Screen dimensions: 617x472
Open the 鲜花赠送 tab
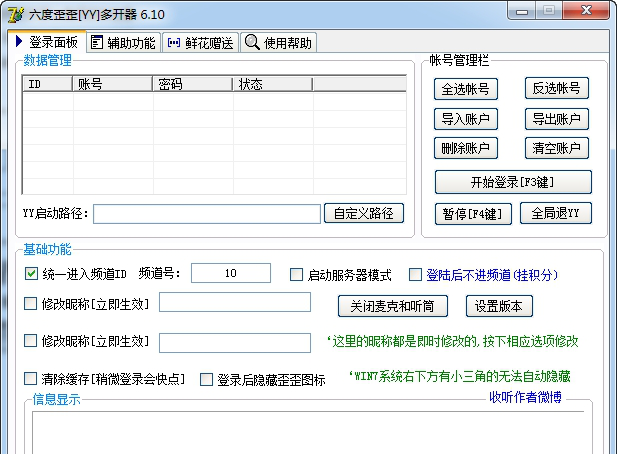201,42
